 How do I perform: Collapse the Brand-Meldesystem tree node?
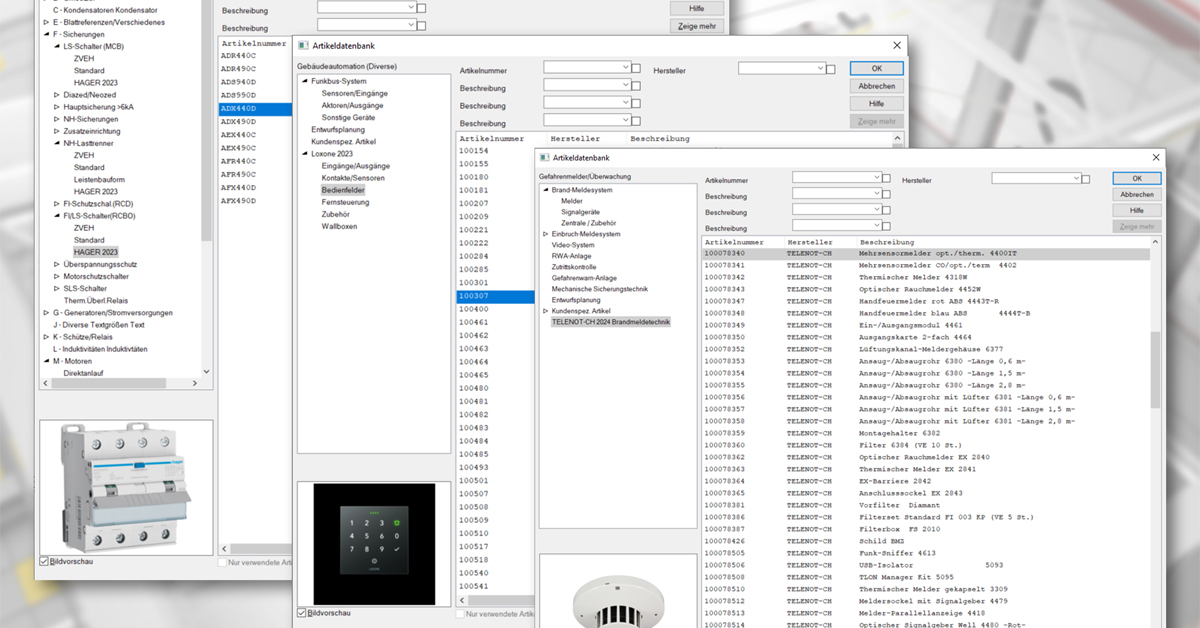click(x=545, y=189)
